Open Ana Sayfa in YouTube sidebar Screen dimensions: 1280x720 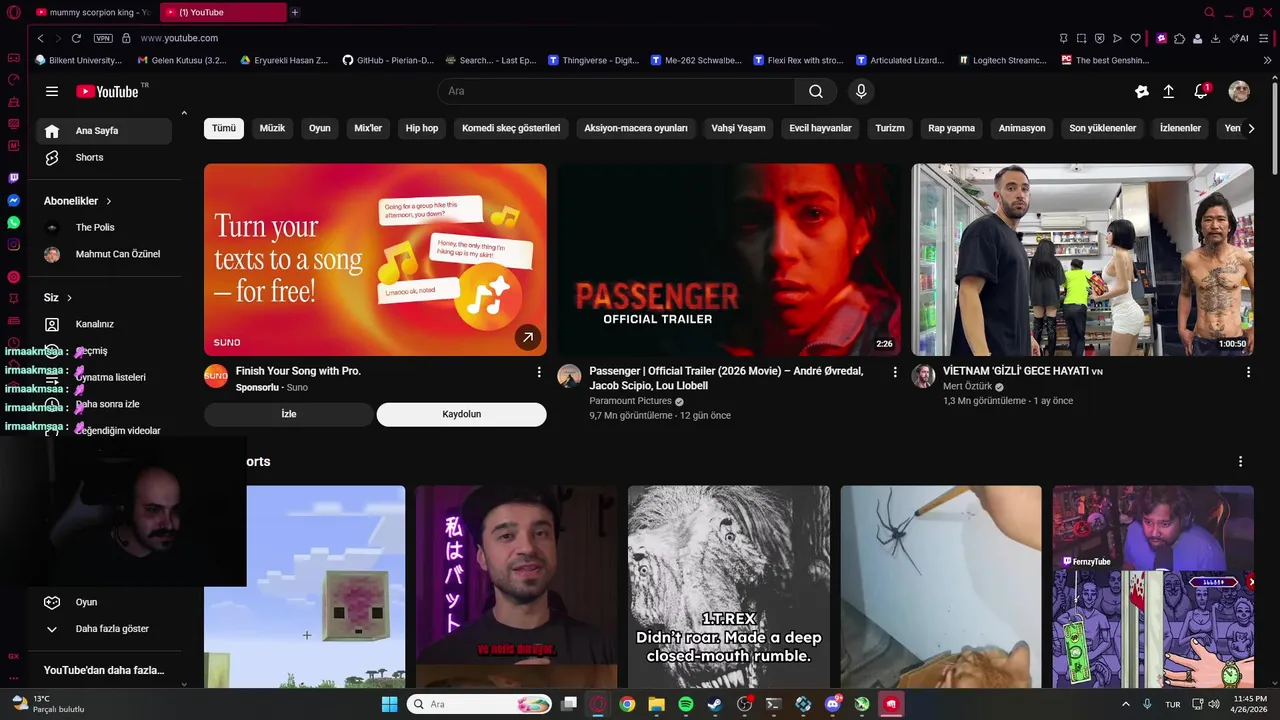tap(104, 131)
